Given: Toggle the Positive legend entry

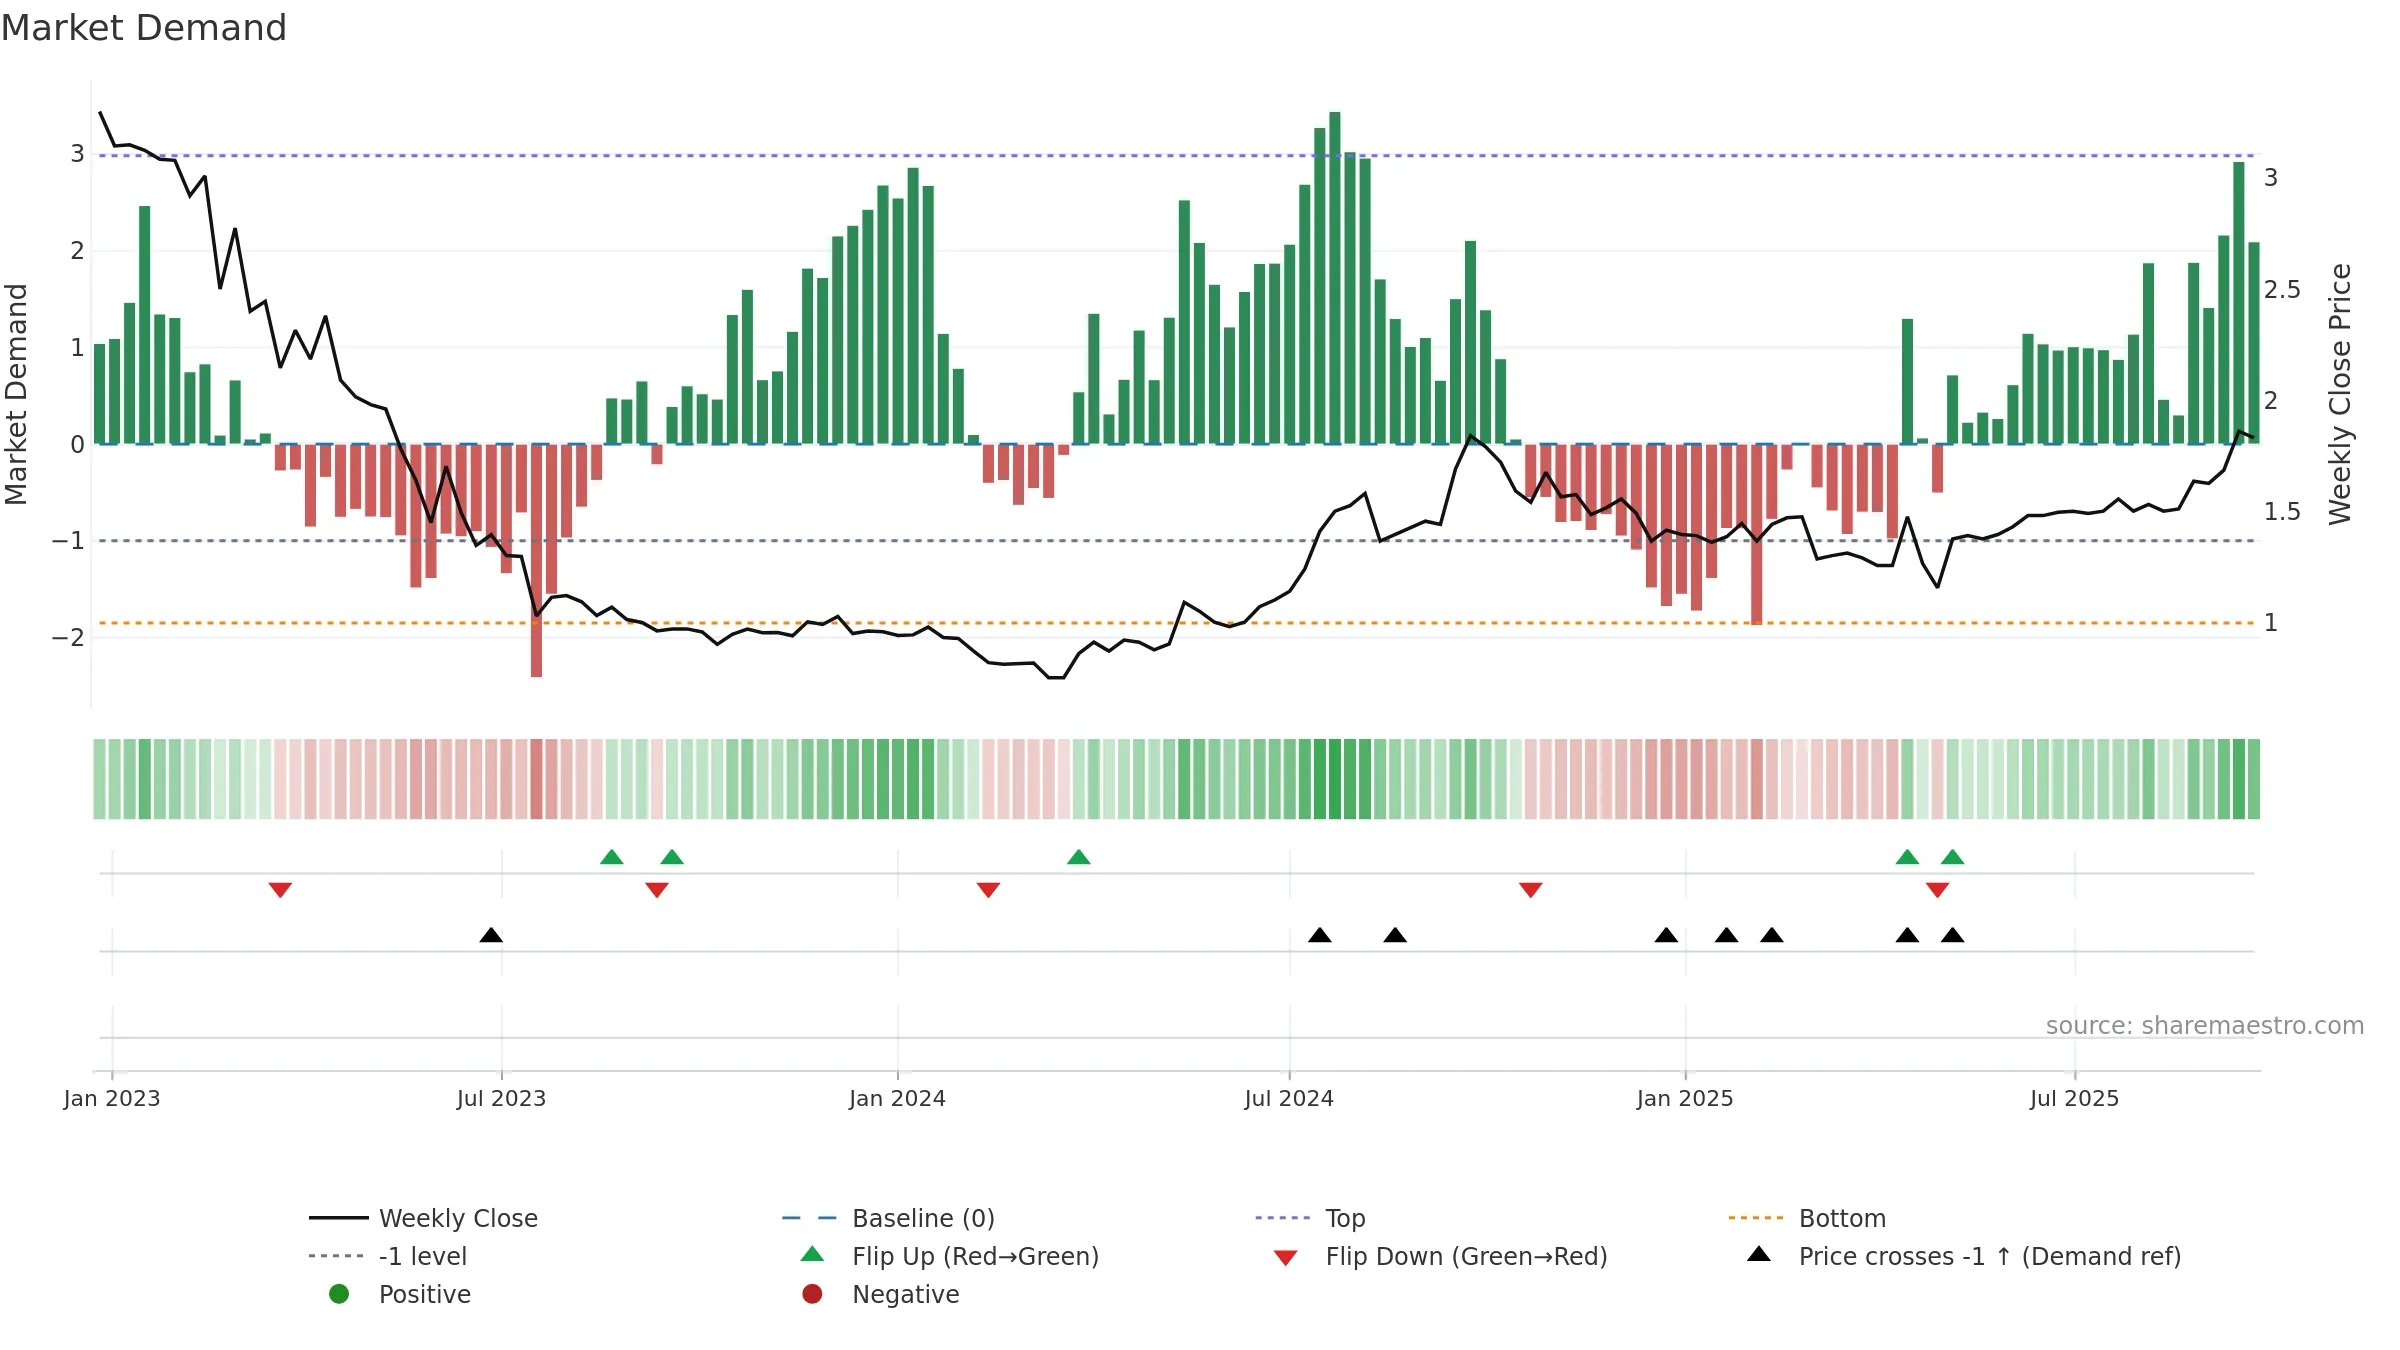Looking at the screenshot, I should coord(400,1294).
